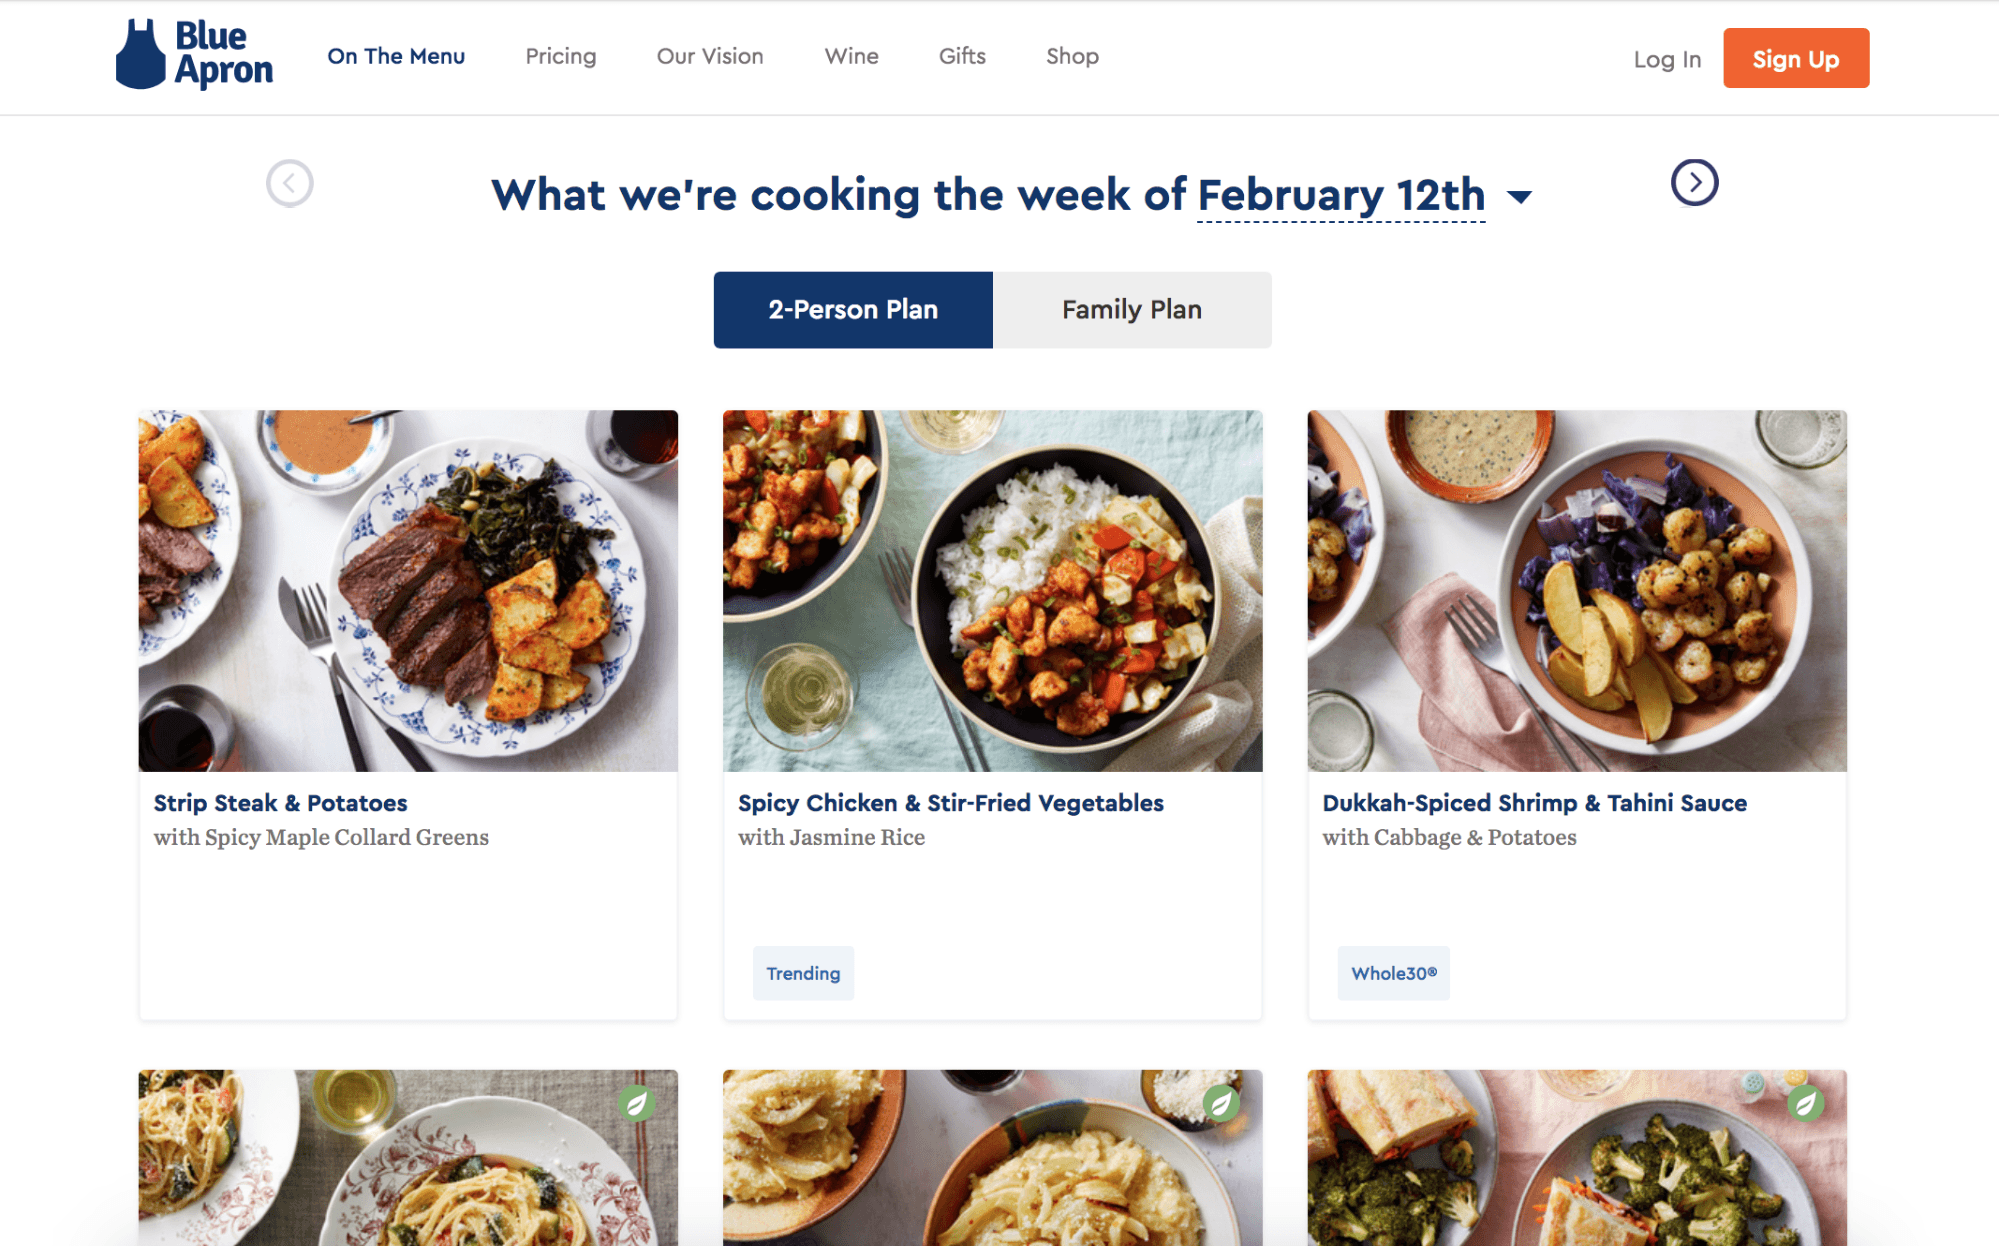Click the Blue Apron logo

click(x=194, y=55)
